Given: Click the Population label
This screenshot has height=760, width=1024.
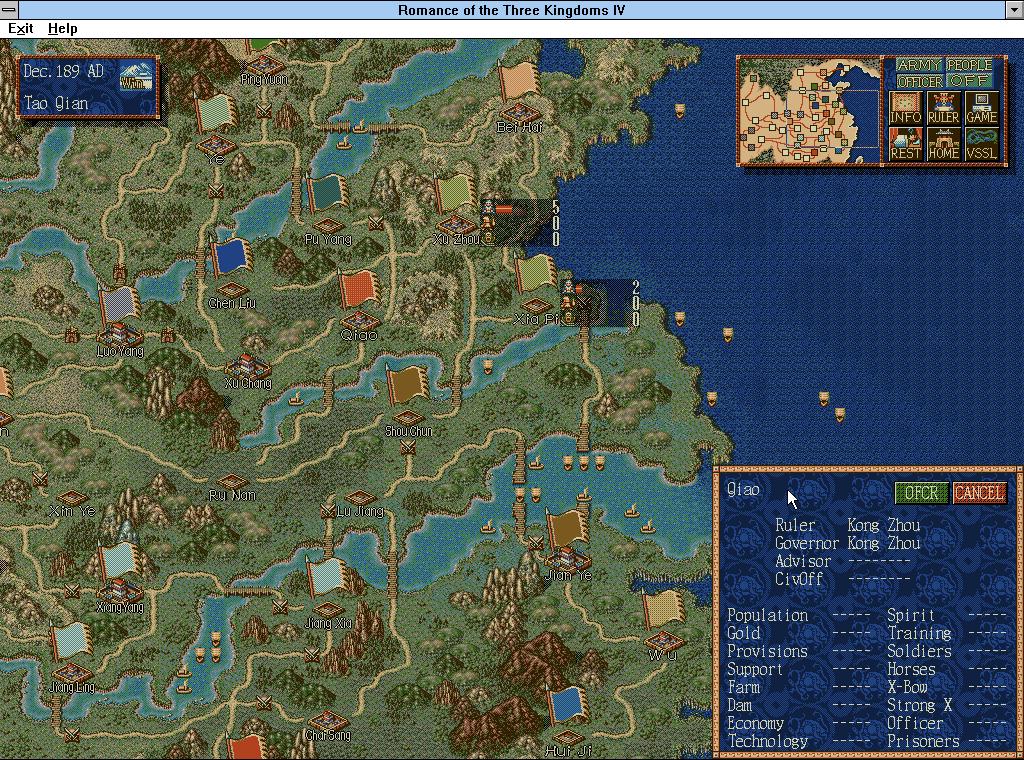Looking at the screenshot, I should 767,616.
